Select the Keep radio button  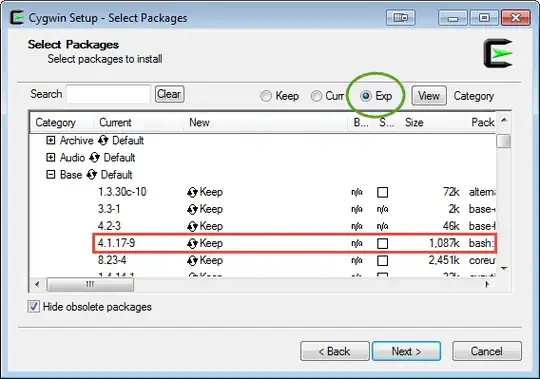(266, 96)
